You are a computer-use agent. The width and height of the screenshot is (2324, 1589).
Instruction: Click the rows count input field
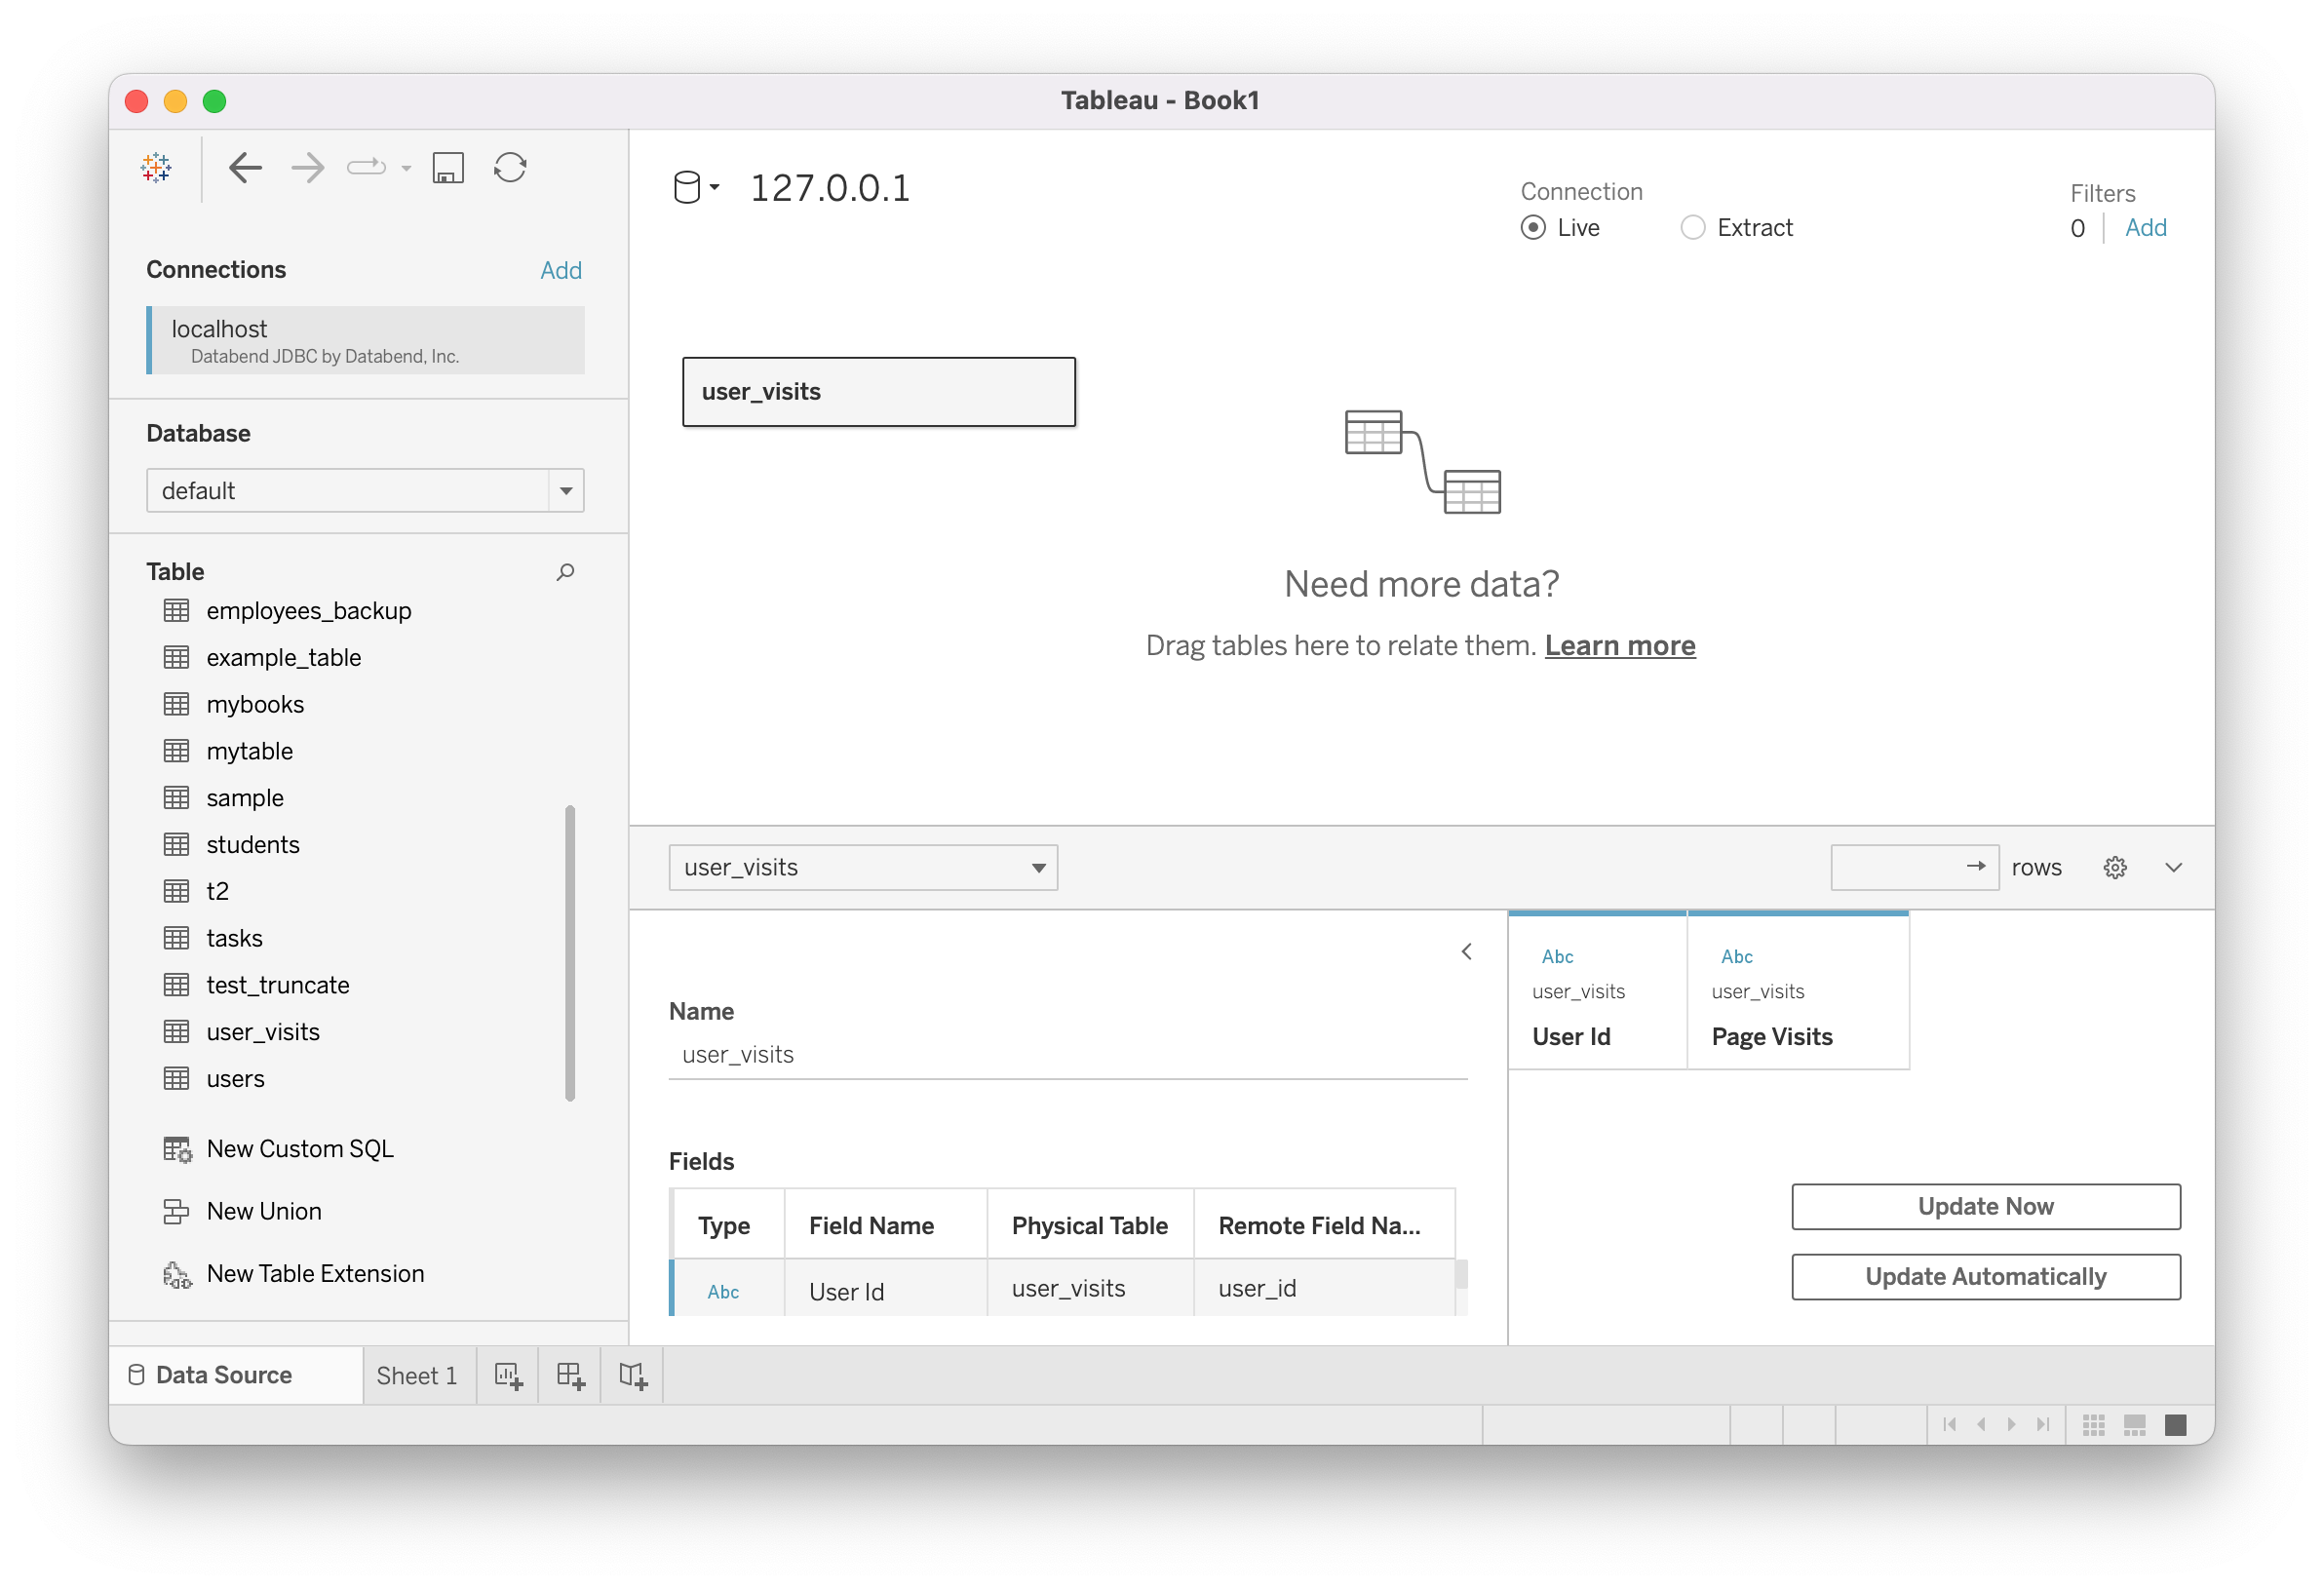point(1914,868)
